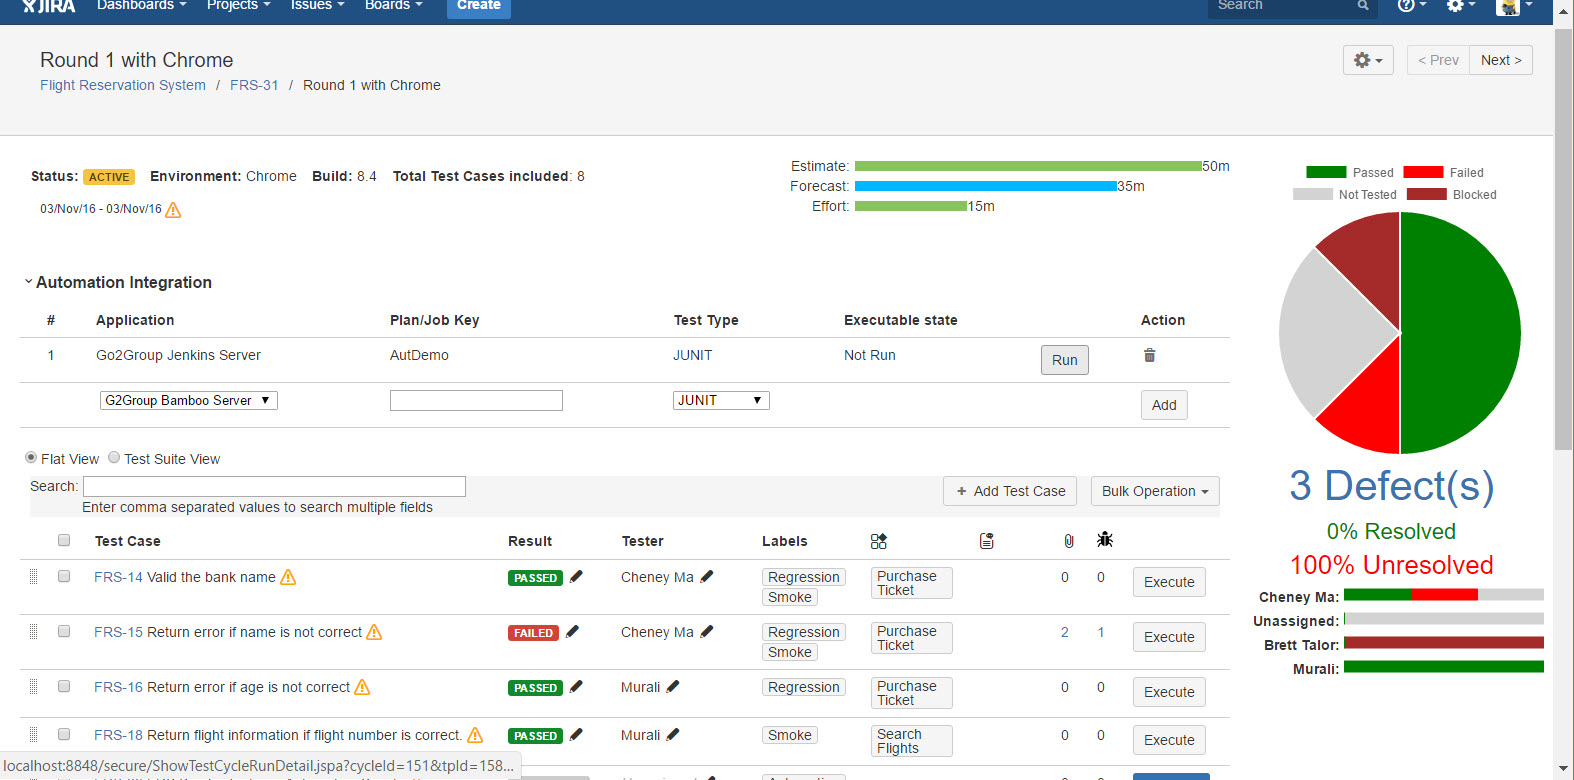Click the Plan/Job Key input field
The width and height of the screenshot is (1574, 780).
click(x=476, y=400)
